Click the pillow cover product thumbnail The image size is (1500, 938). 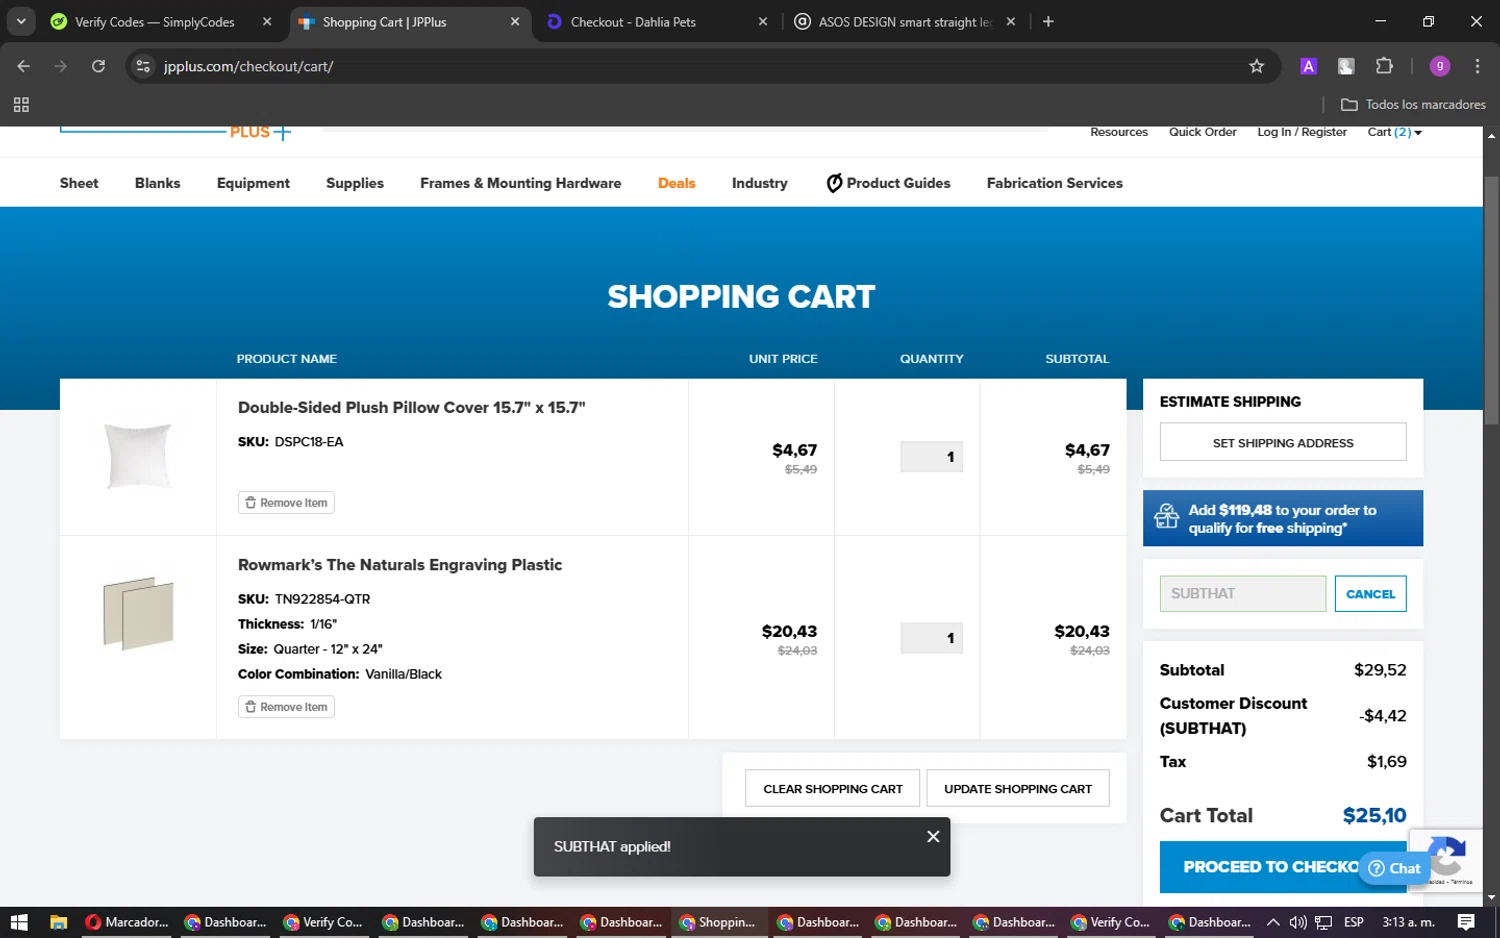click(x=138, y=456)
